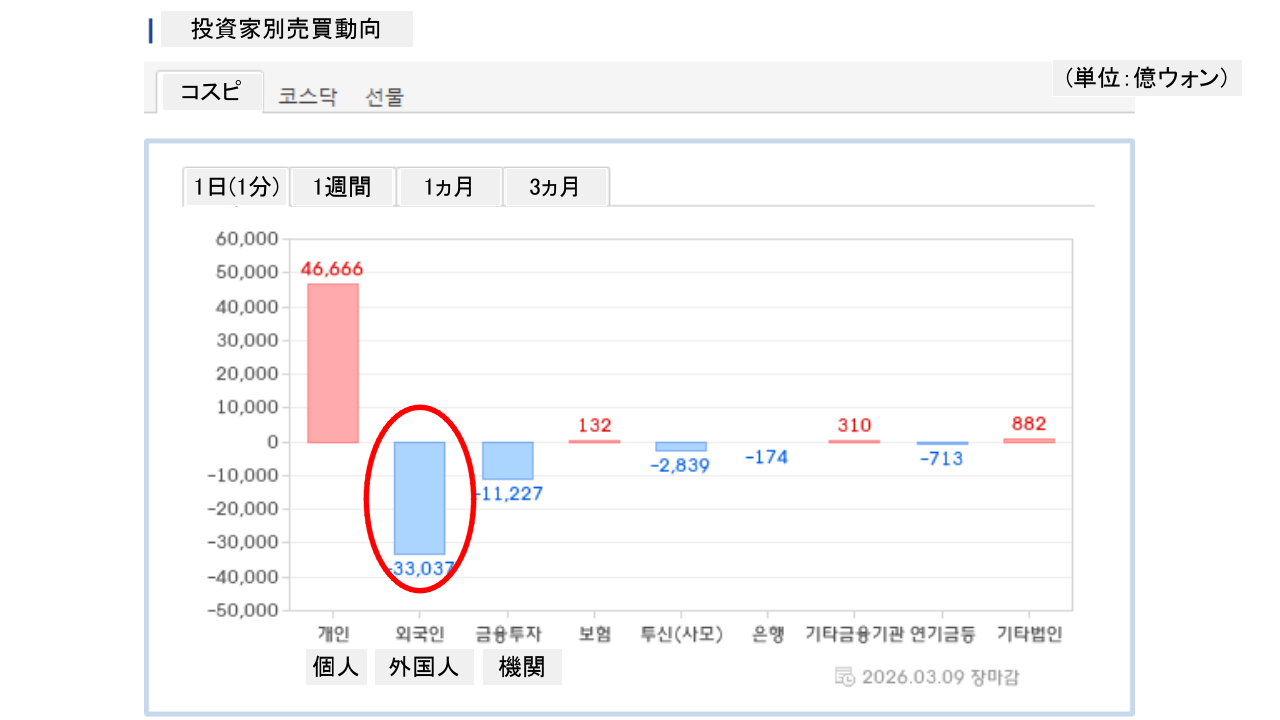This screenshot has width=1280, height=720.
Task: Click the 보험 bar showing 132
Action: 594,441
